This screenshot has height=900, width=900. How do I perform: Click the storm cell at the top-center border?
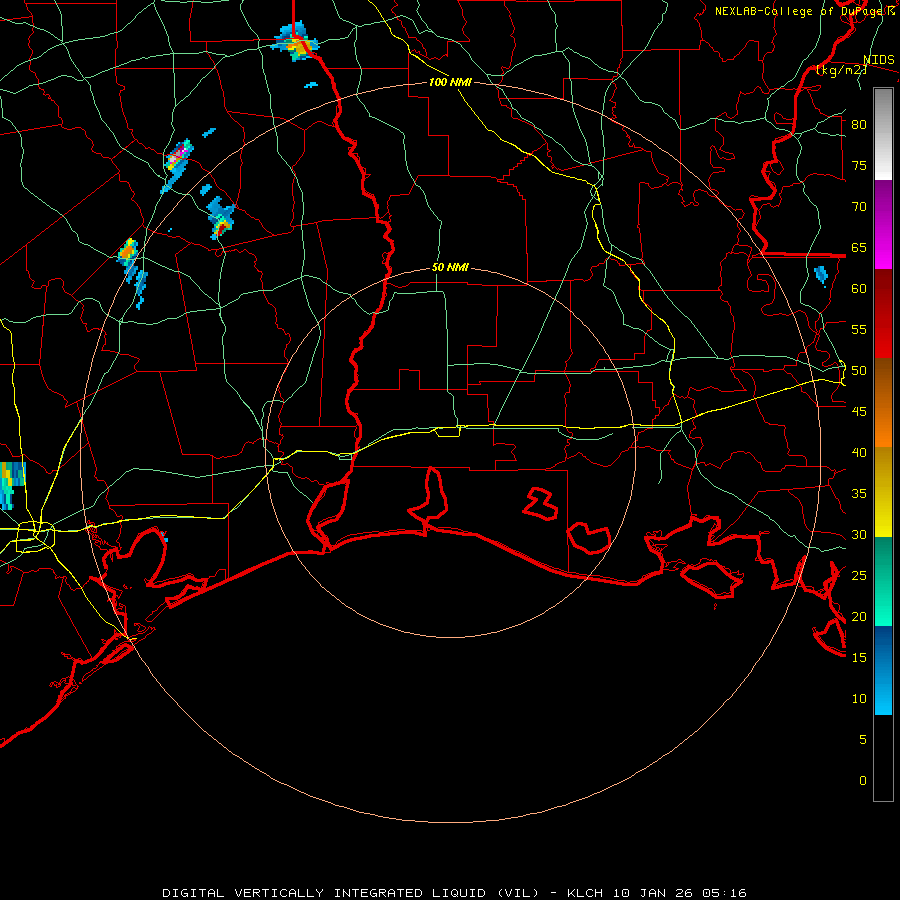(295, 42)
